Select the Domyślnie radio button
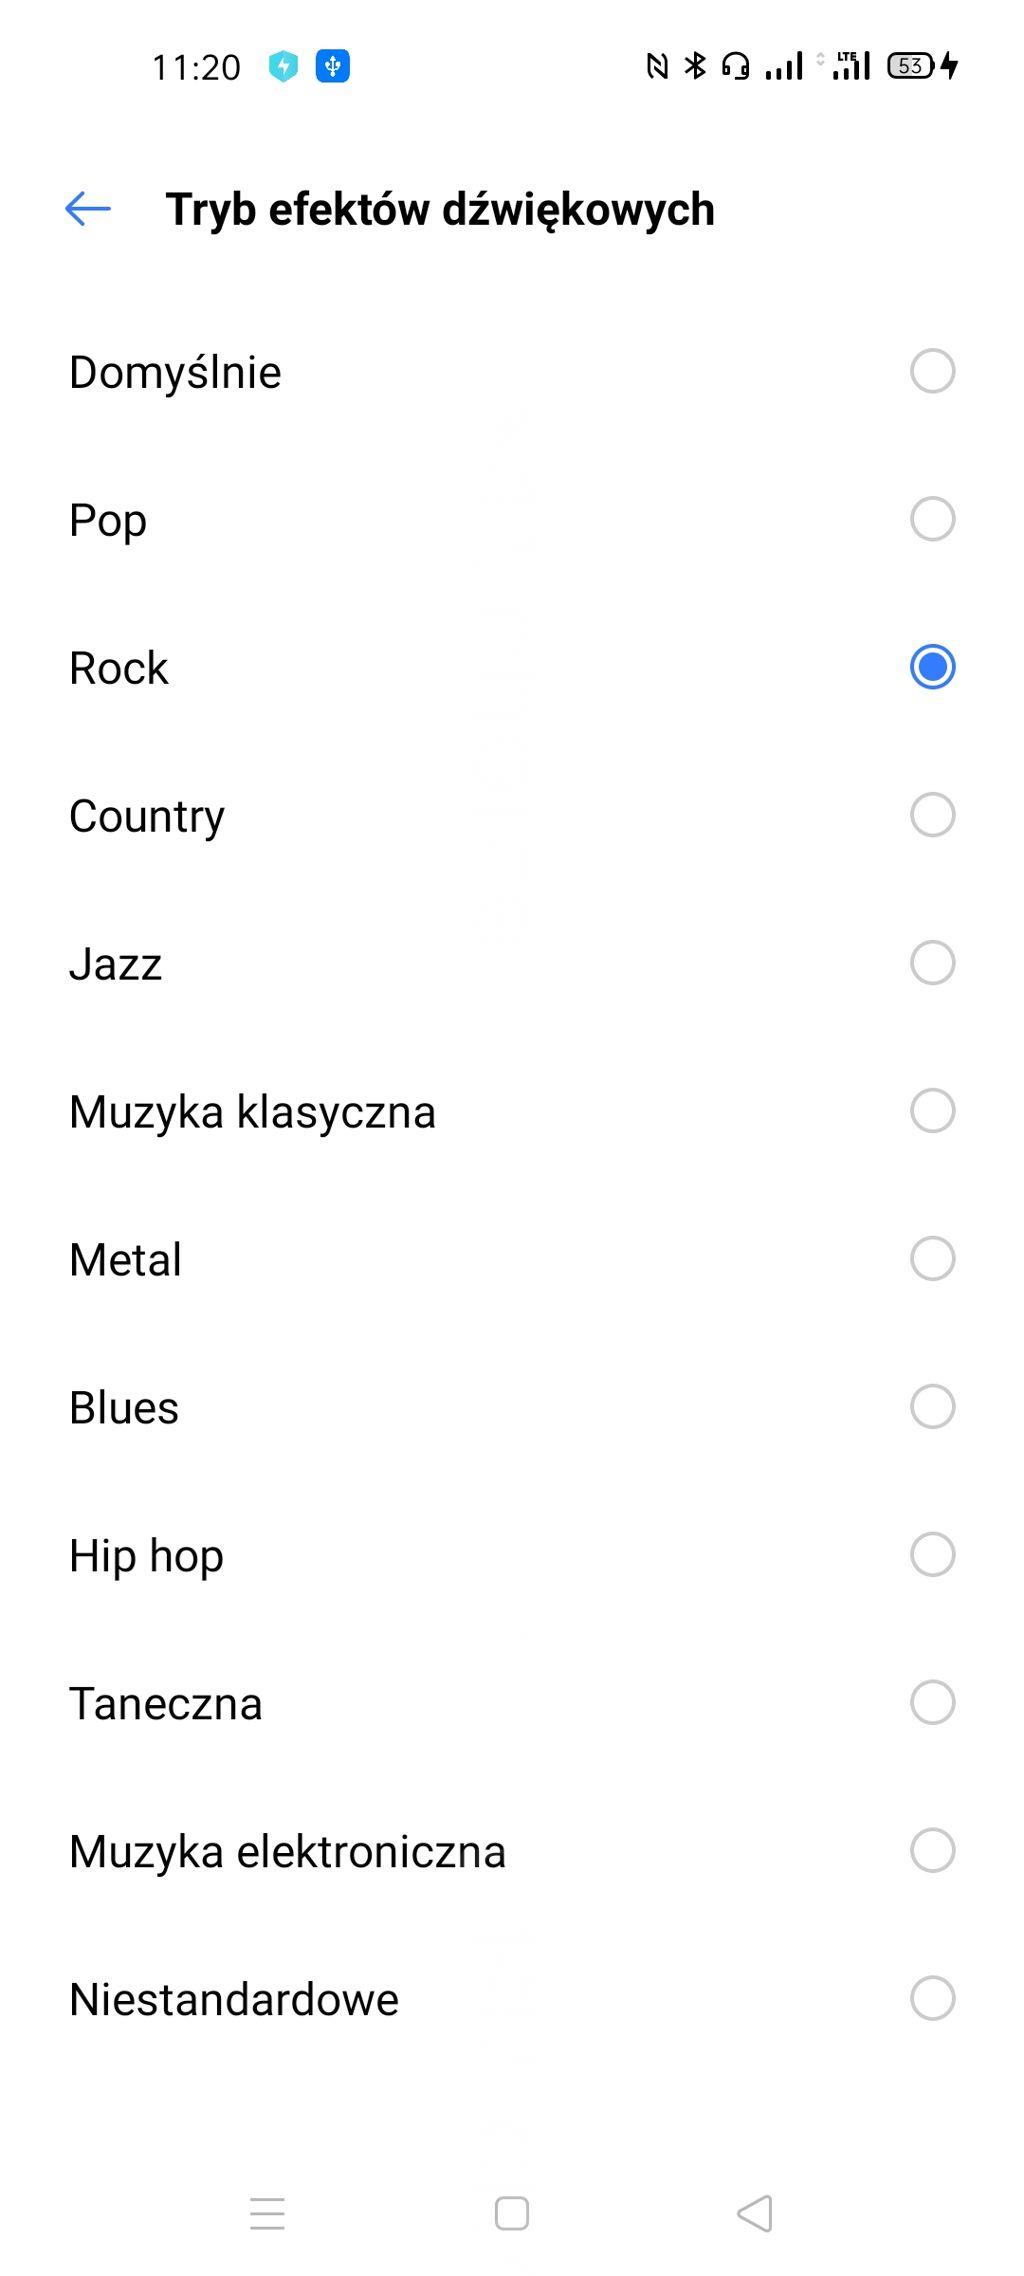 click(932, 371)
